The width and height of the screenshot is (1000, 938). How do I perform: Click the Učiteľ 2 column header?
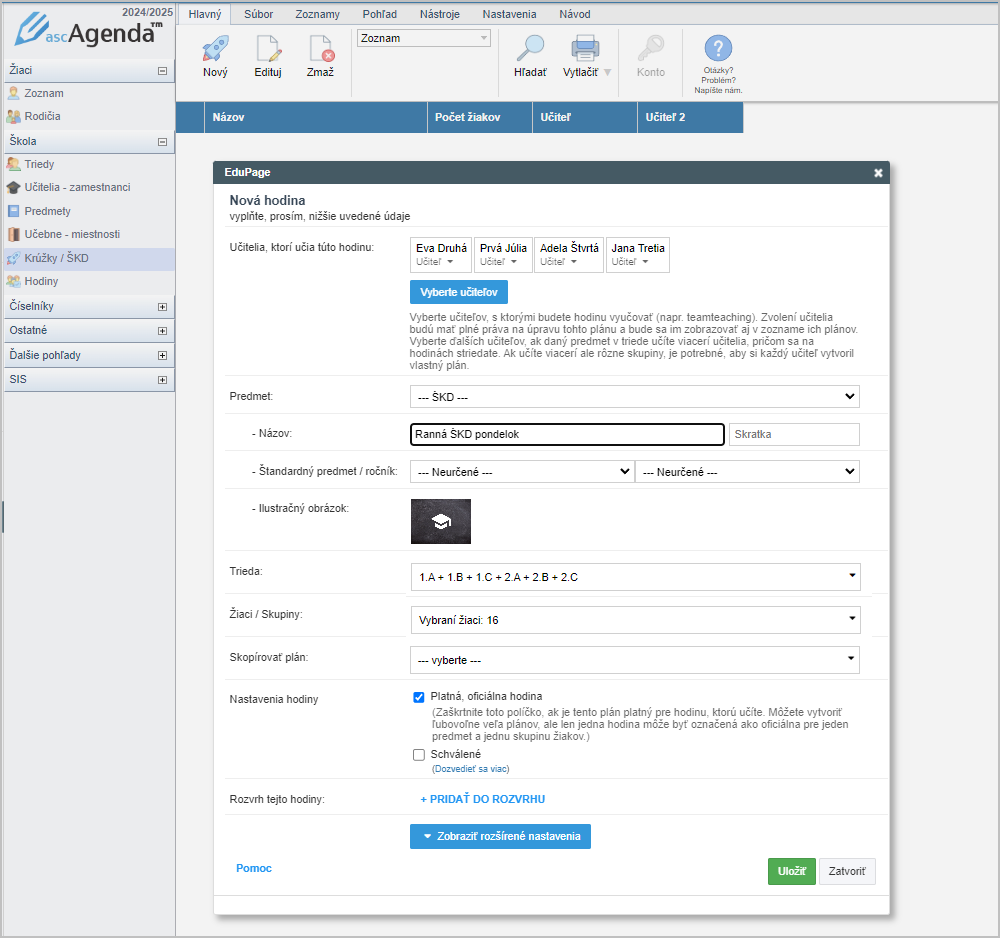pyautogui.click(x=690, y=117)
